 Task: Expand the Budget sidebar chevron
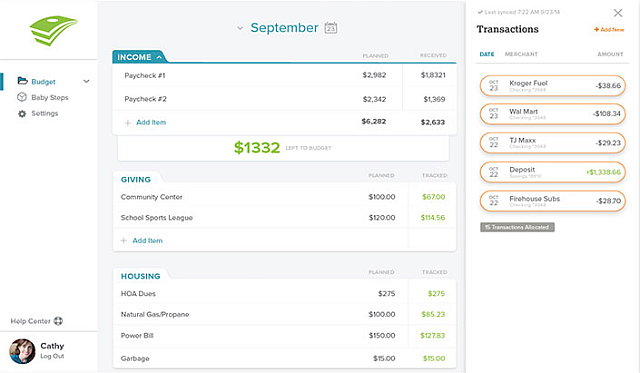pos(87,81)
